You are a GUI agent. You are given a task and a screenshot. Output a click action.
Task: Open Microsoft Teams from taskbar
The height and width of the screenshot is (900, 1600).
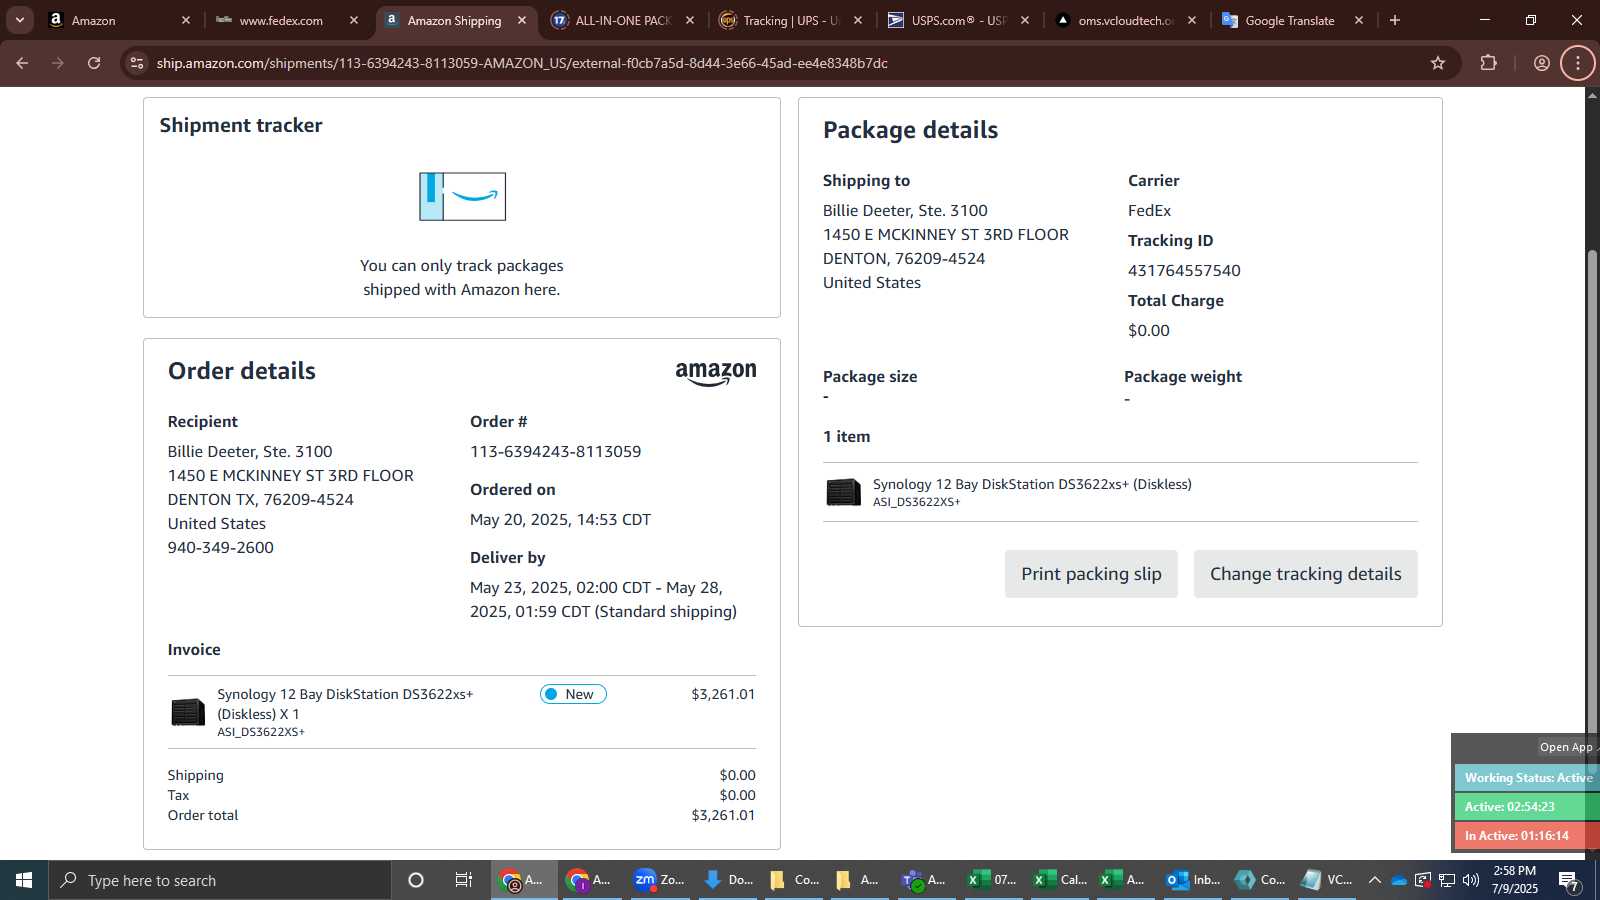click(923, 880)
